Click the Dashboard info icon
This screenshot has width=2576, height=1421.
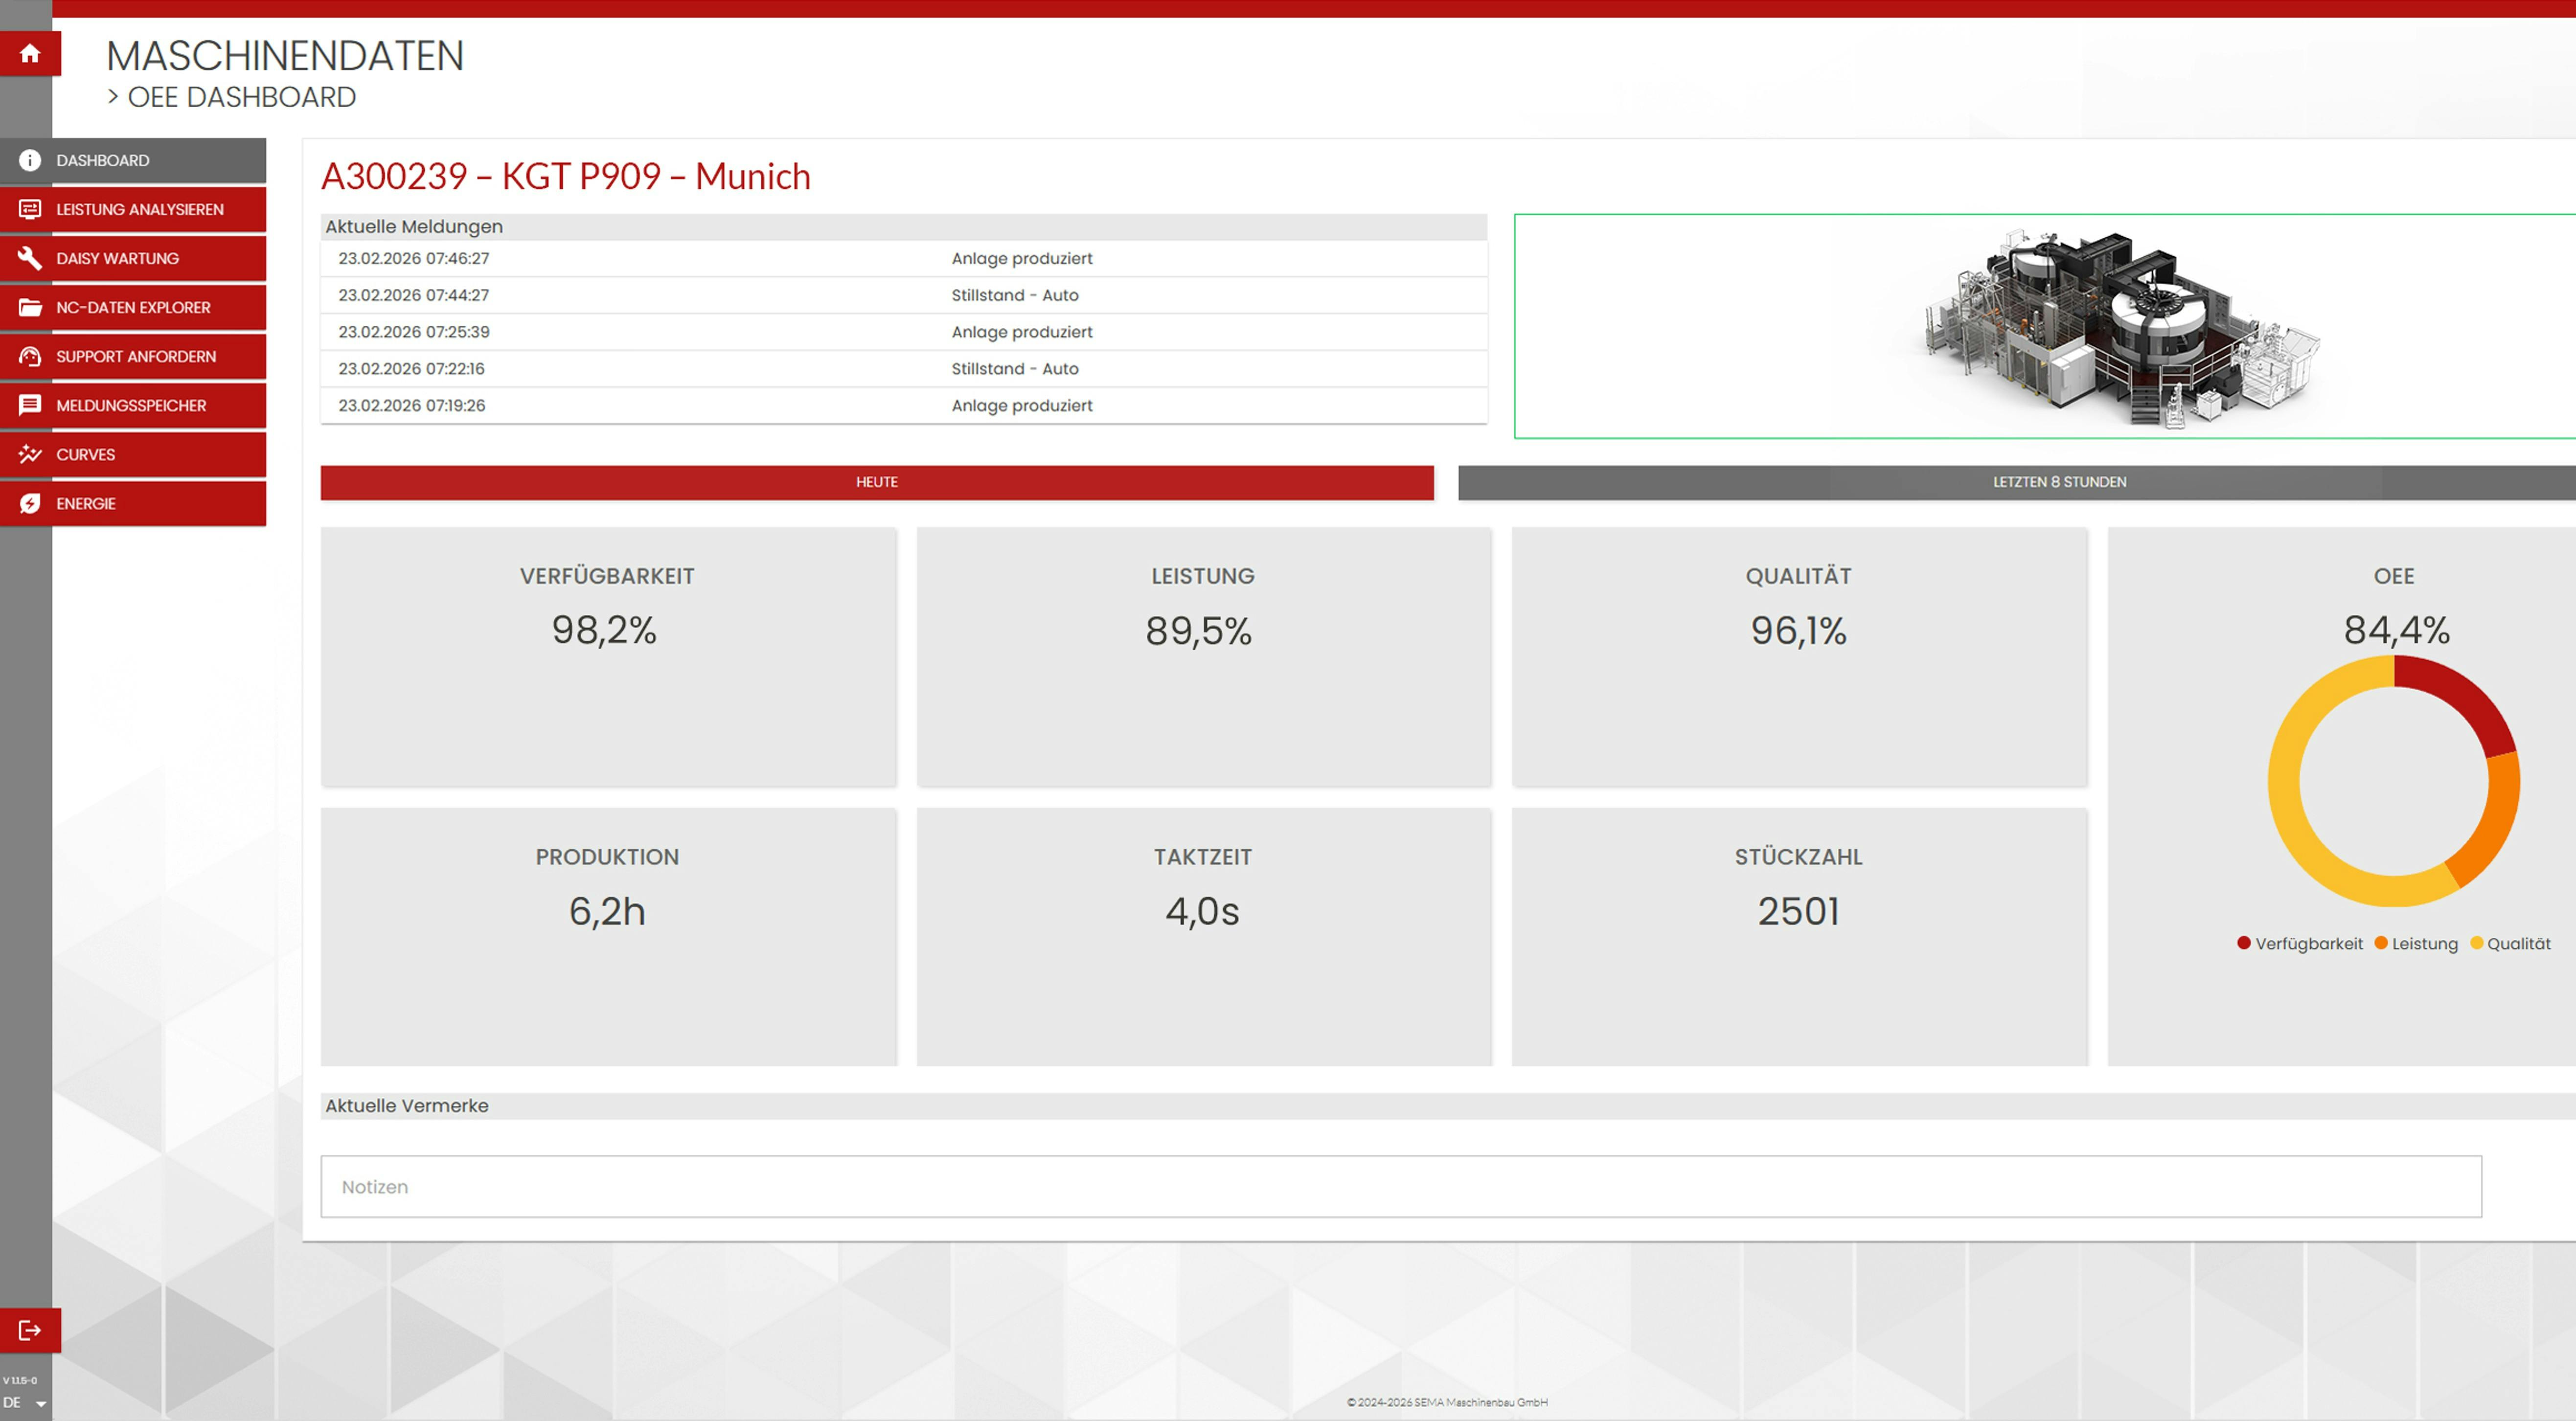pos(30,160)
